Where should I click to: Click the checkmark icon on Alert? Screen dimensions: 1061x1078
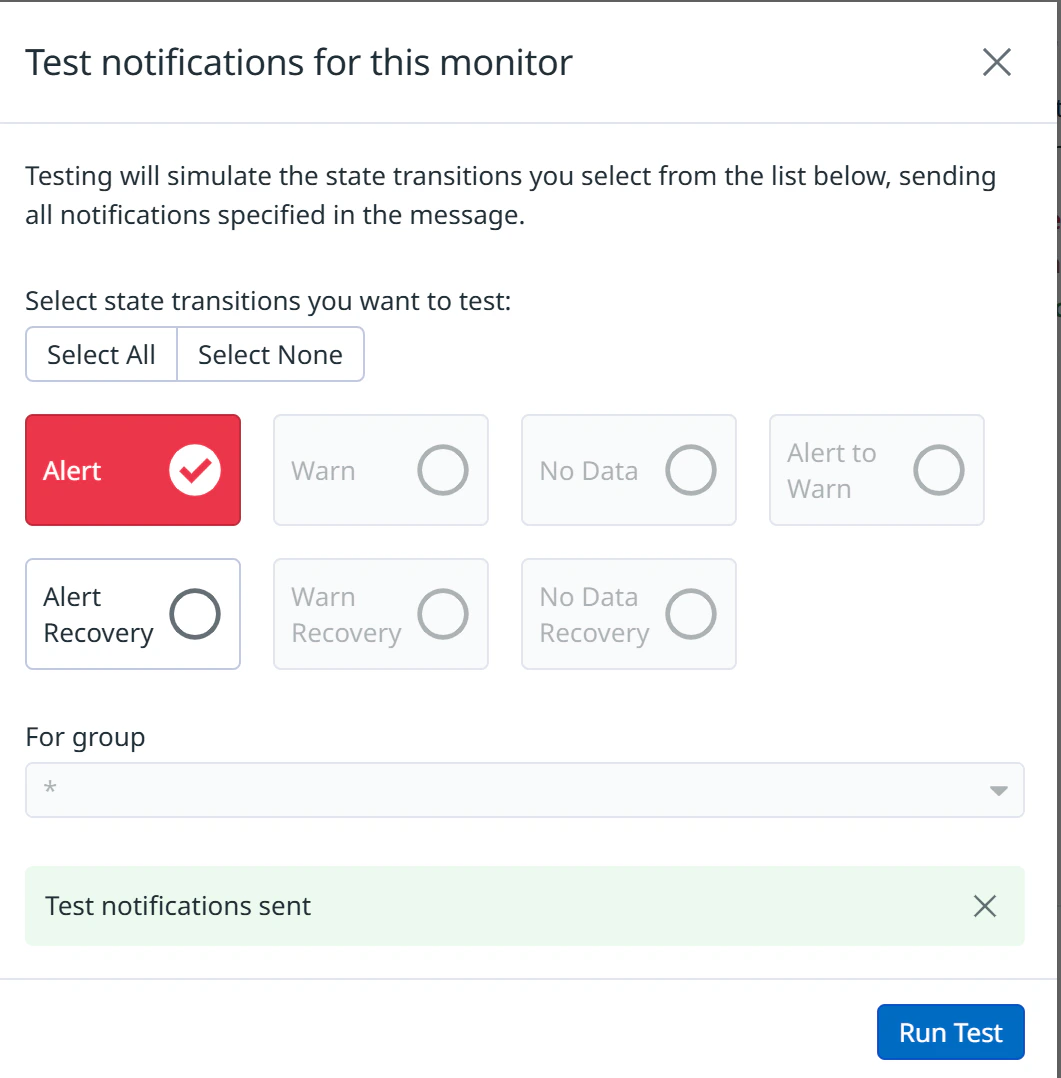click(x=196, y=470)
